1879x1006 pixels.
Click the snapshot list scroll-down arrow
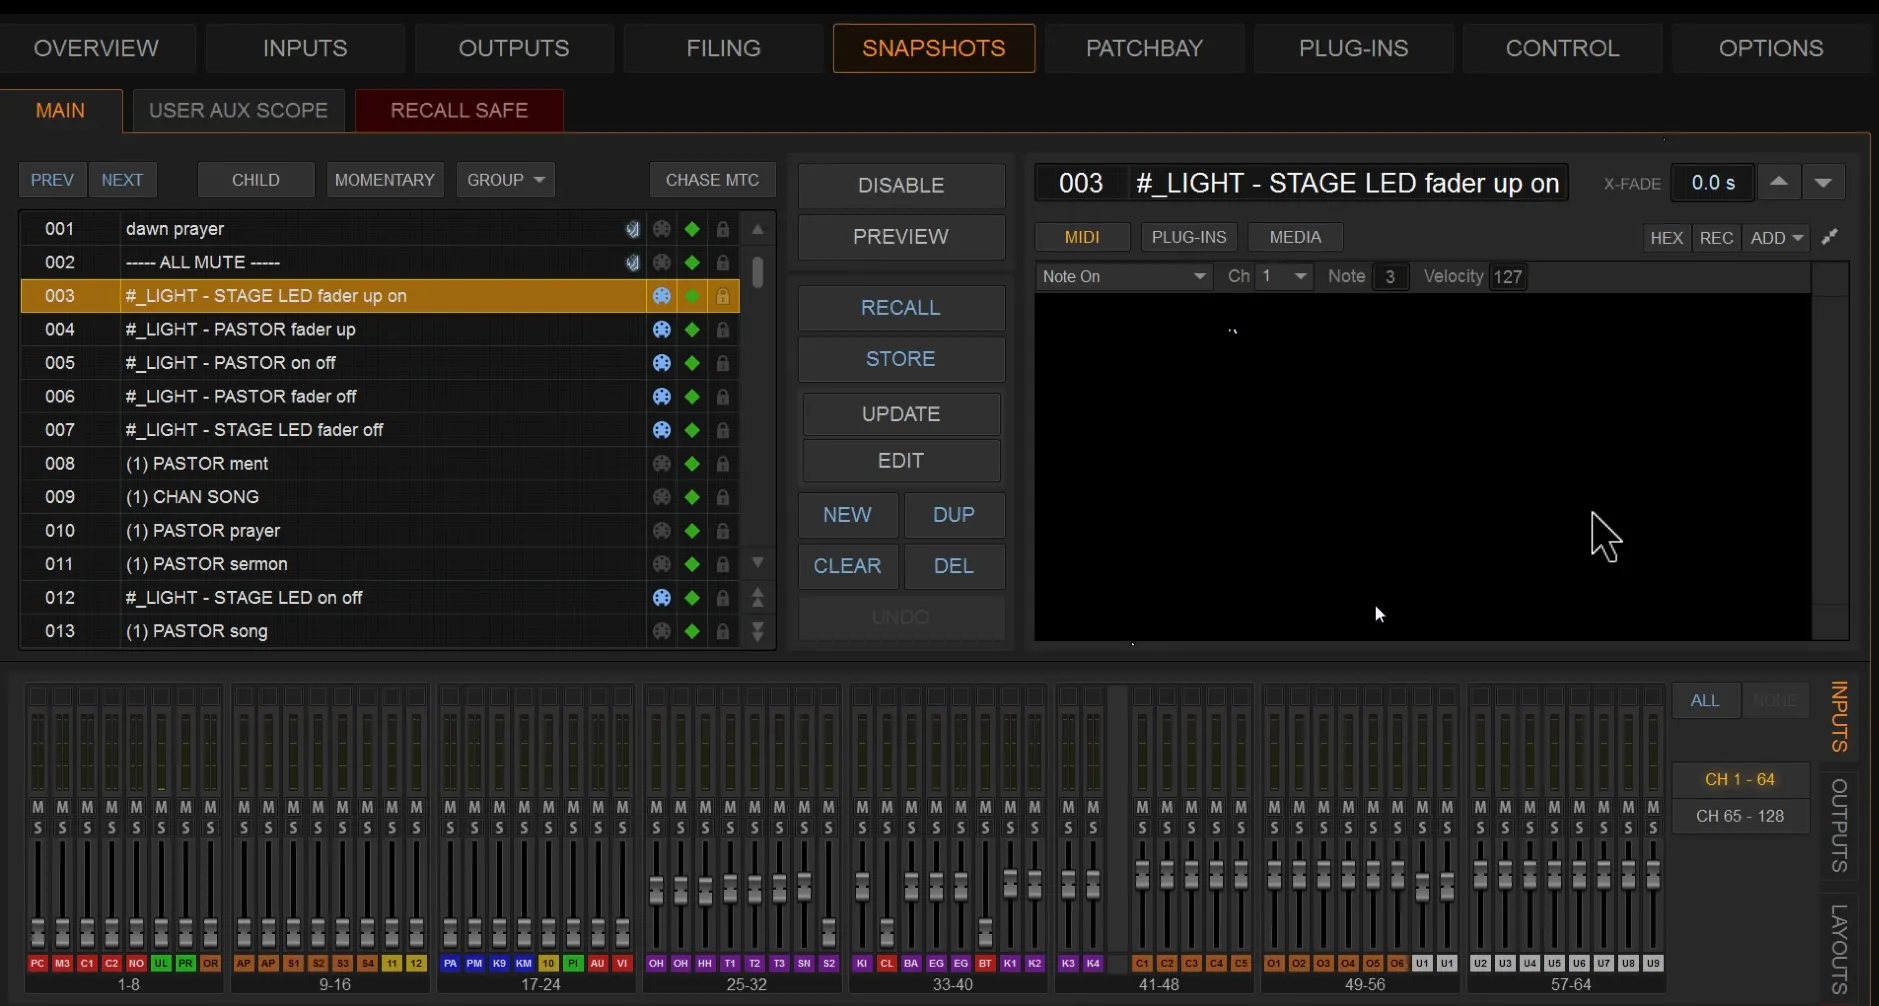pos(758,564)
